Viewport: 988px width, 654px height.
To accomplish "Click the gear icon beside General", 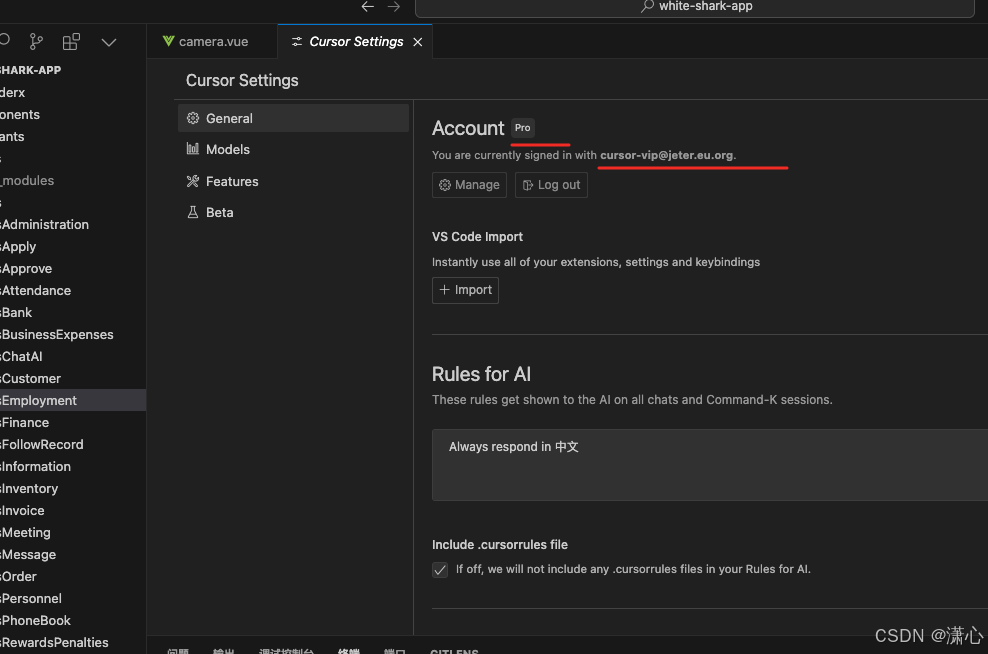I will coord(193,118).
